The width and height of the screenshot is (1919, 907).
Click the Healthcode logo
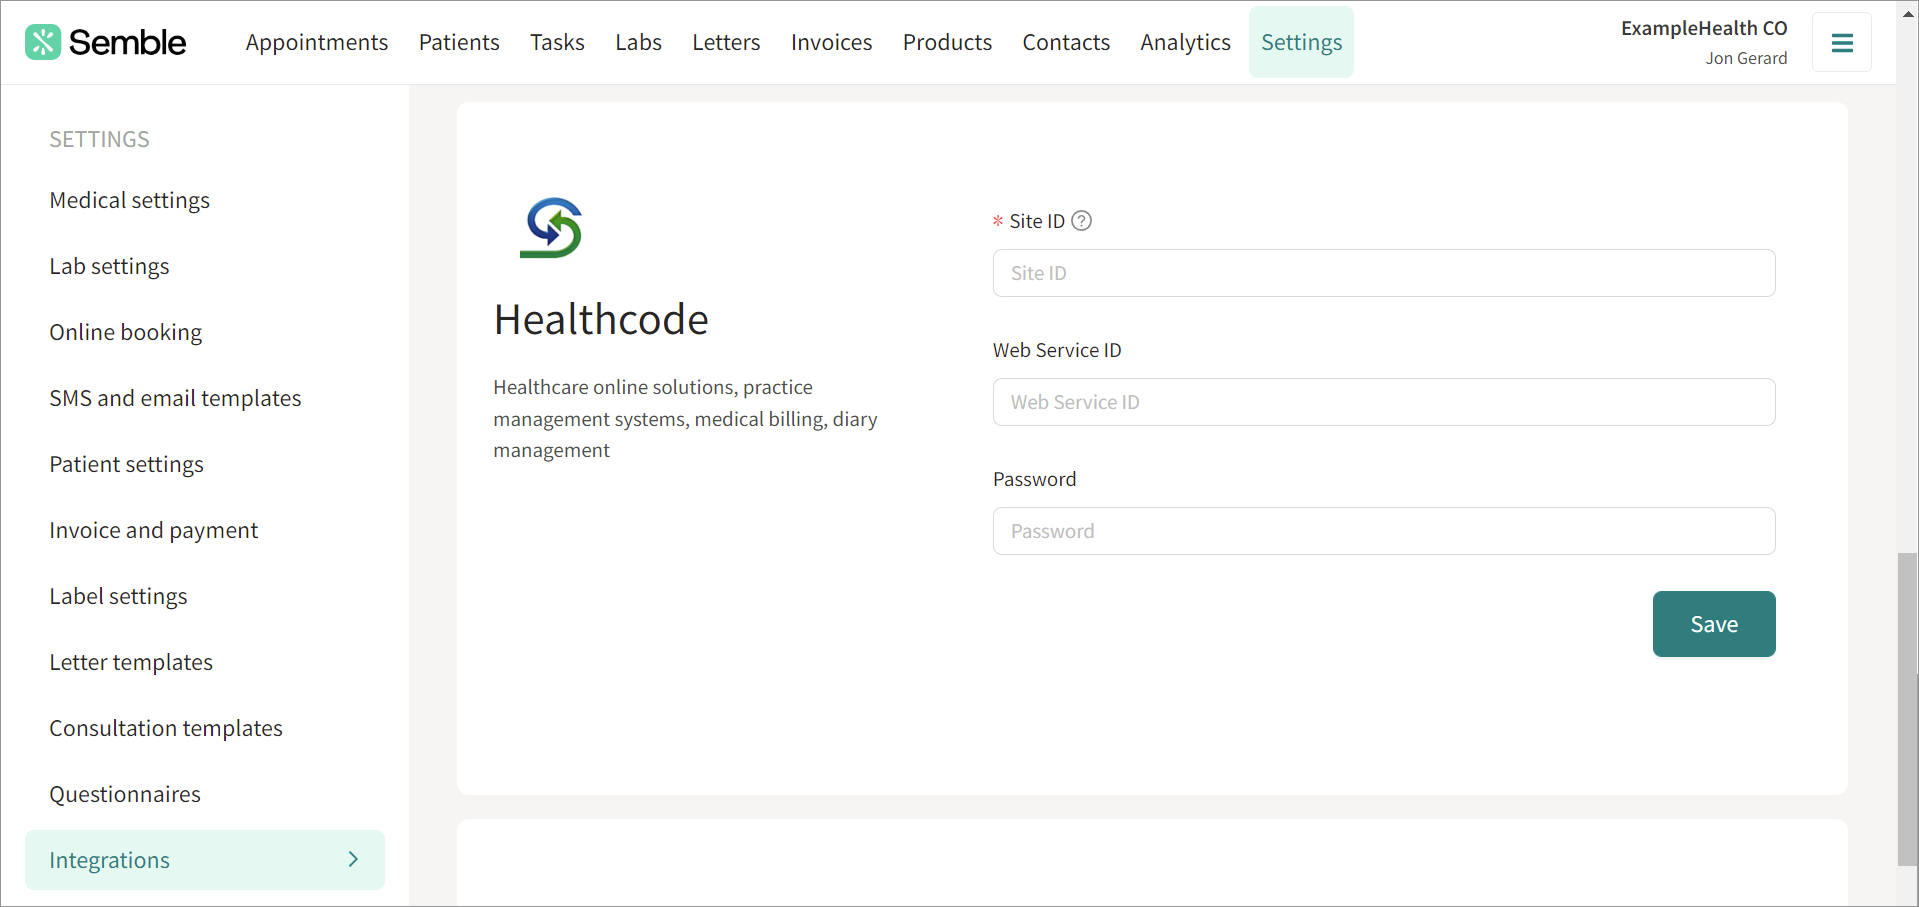coord(551,228)
